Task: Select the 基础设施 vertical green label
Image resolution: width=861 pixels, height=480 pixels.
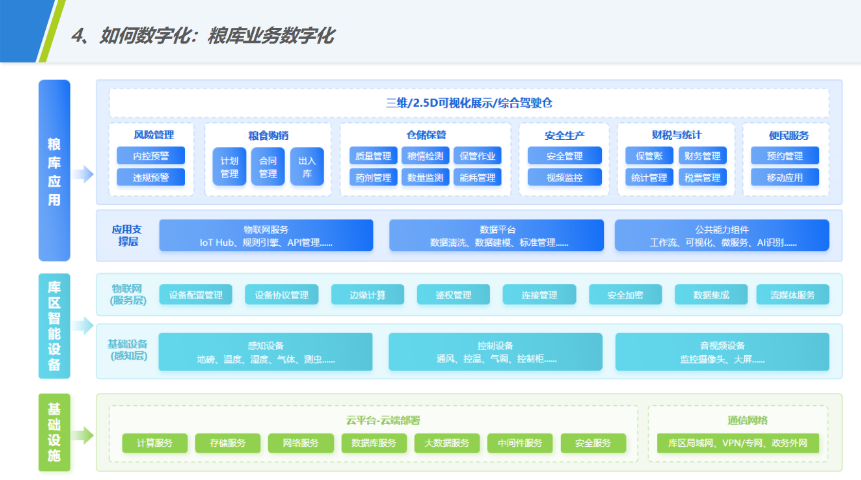Action: [54, 432]
